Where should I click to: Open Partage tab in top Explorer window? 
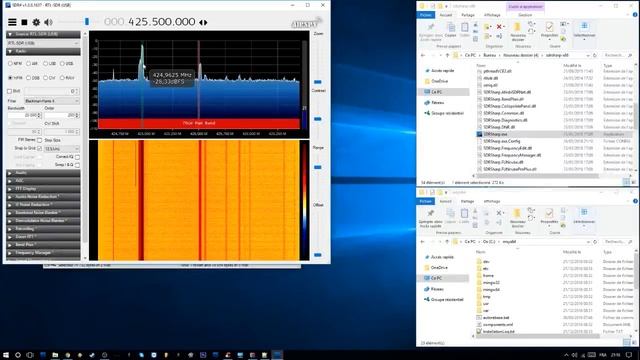(x=468, y=15)
